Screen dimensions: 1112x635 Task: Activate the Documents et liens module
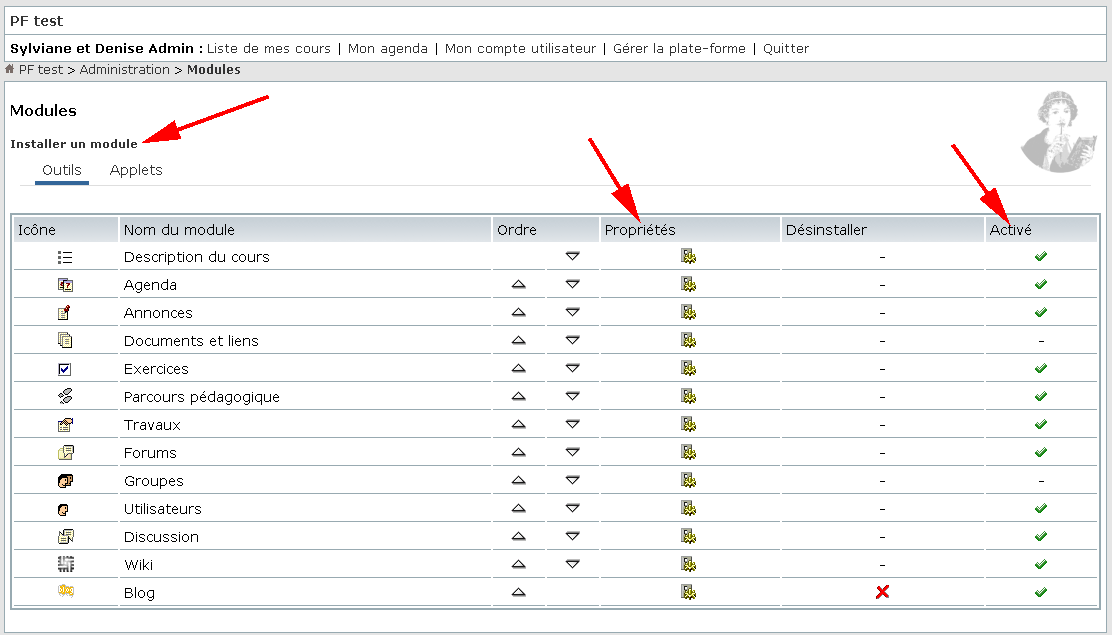(x=1040, y=341)
